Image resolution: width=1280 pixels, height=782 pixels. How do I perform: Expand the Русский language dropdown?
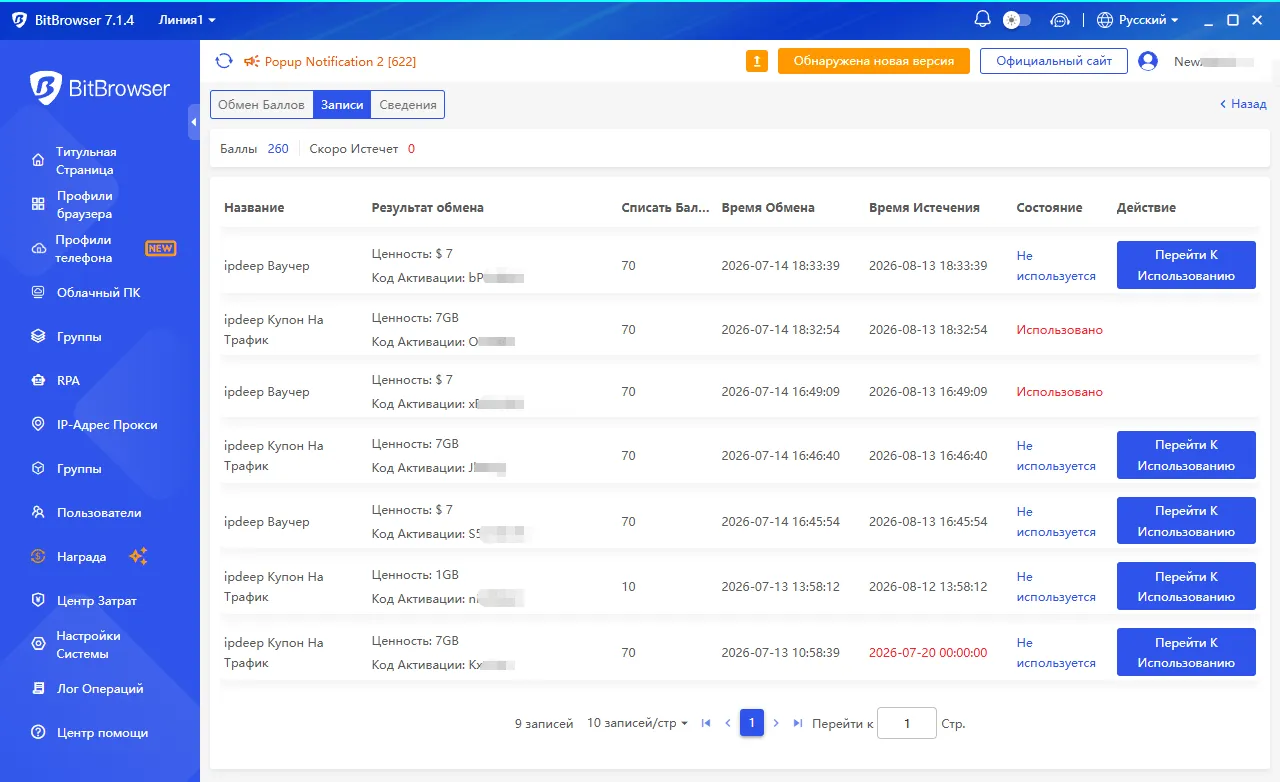pos(1138,20)
